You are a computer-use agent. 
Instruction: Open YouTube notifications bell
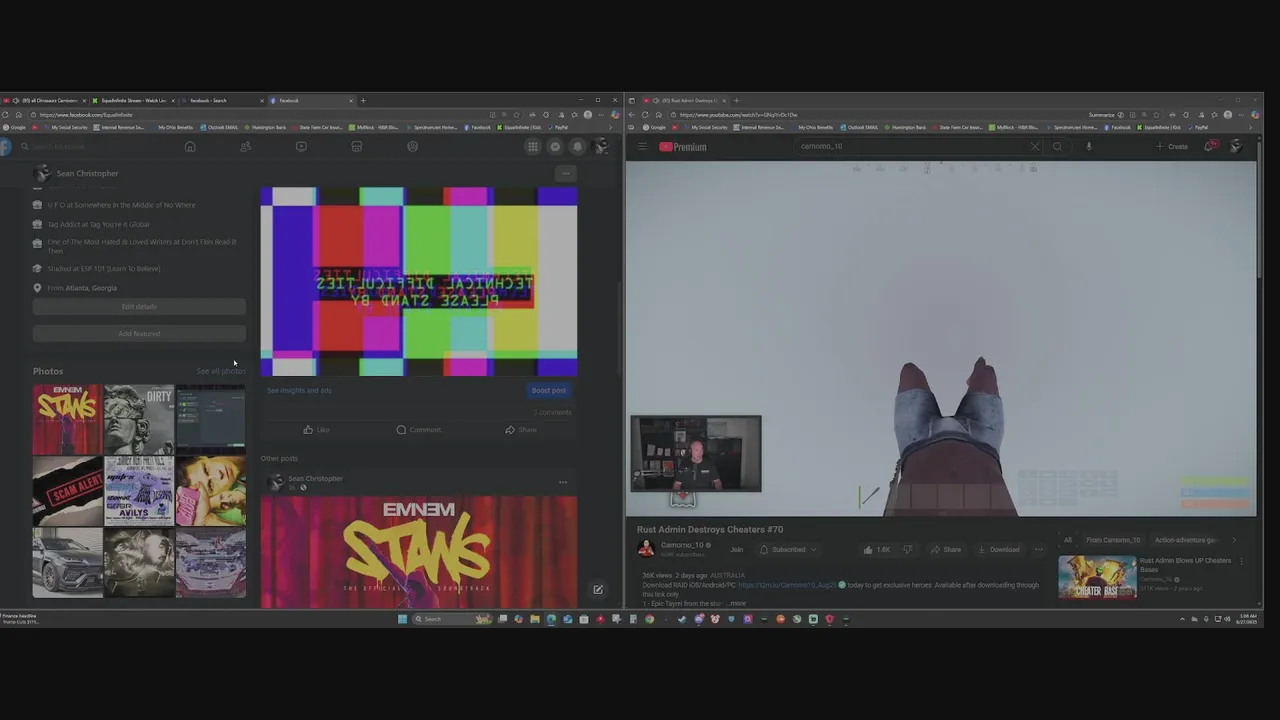pos(1210,147)
